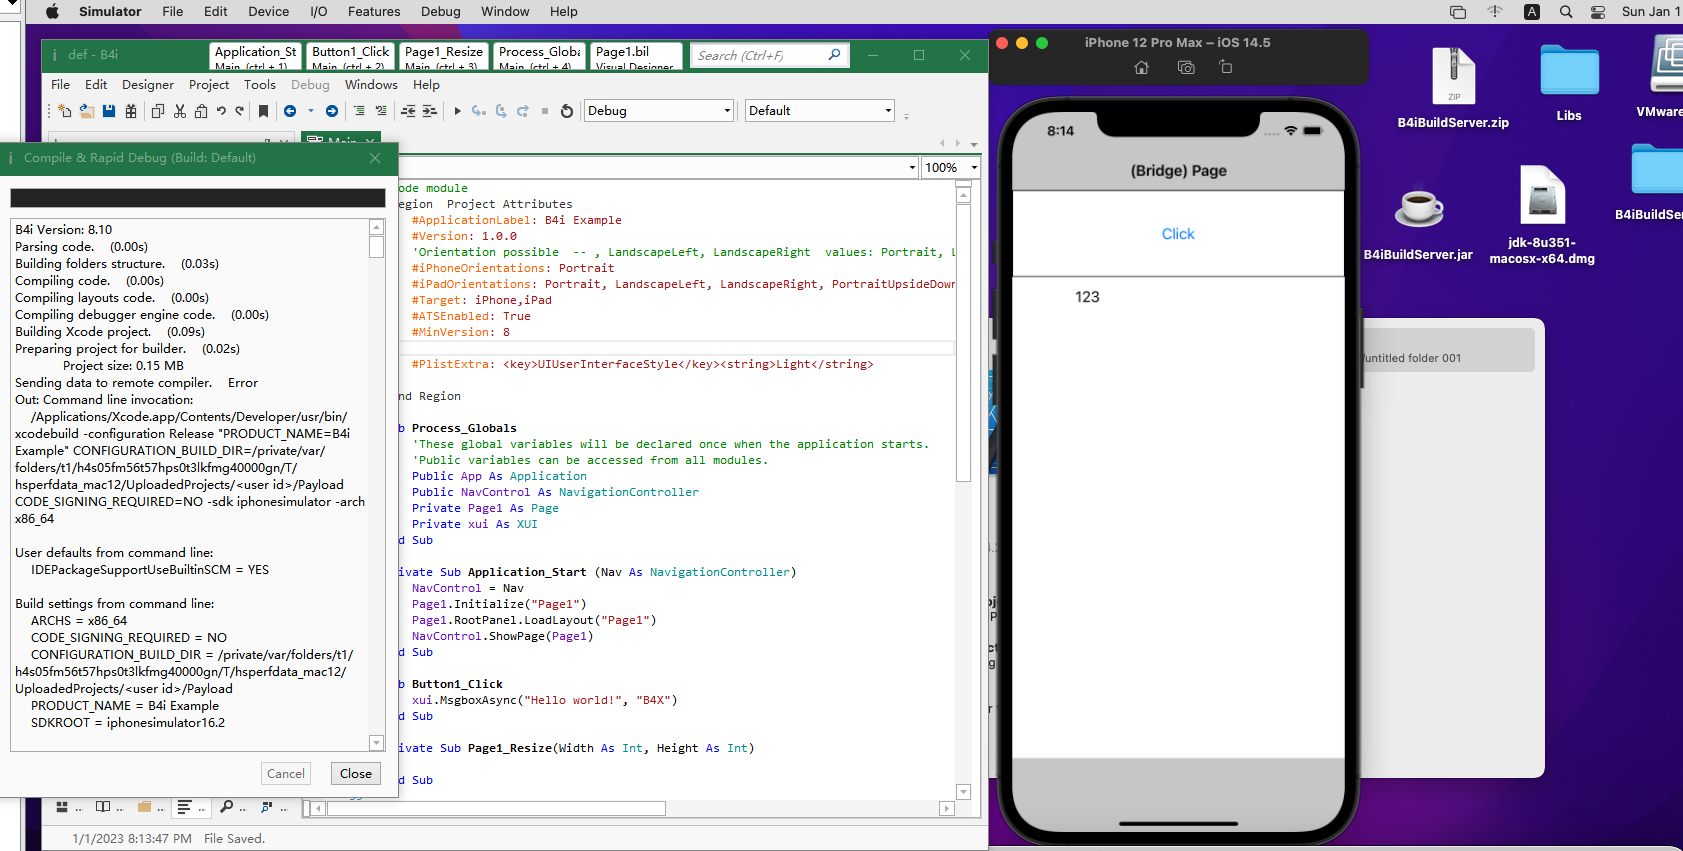Open Spotlight search in macOS menu bar

[1566, 12]
